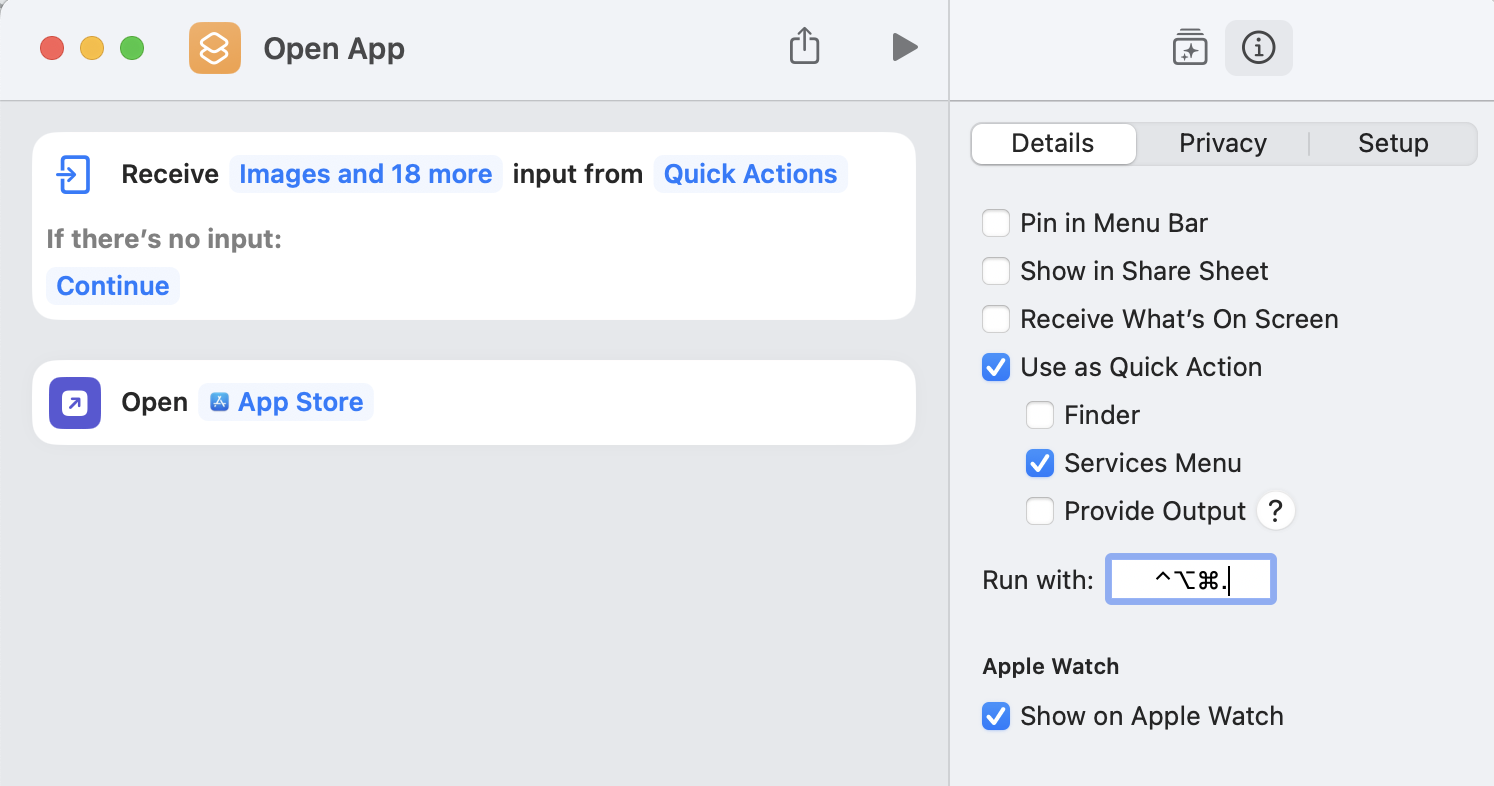The width and height of the screenshot is (1494, 786).
Task: Click the shortcut details info icon
Action: point(1258,47)
